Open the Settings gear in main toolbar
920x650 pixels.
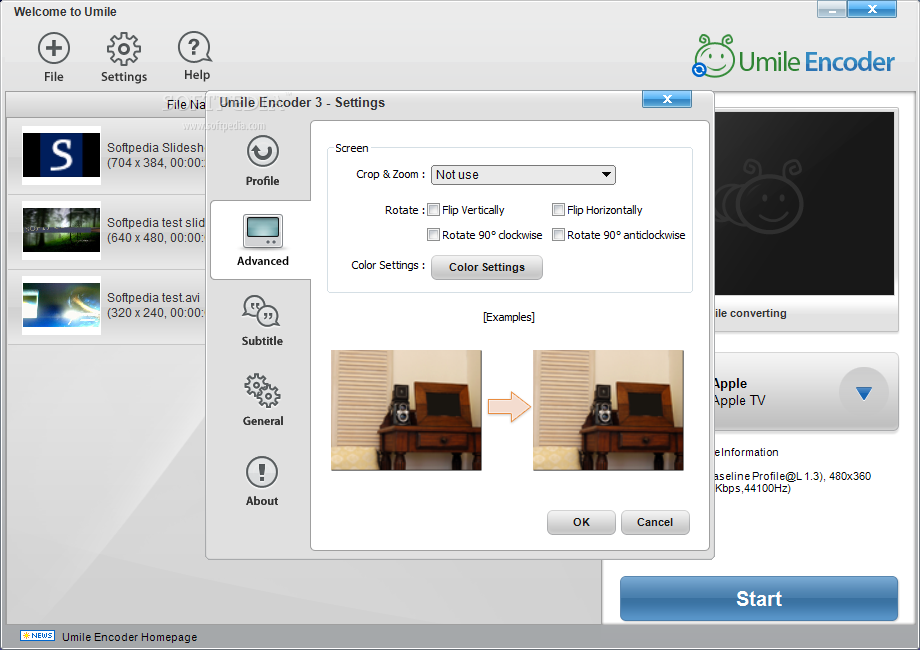(x=124, y=49)
